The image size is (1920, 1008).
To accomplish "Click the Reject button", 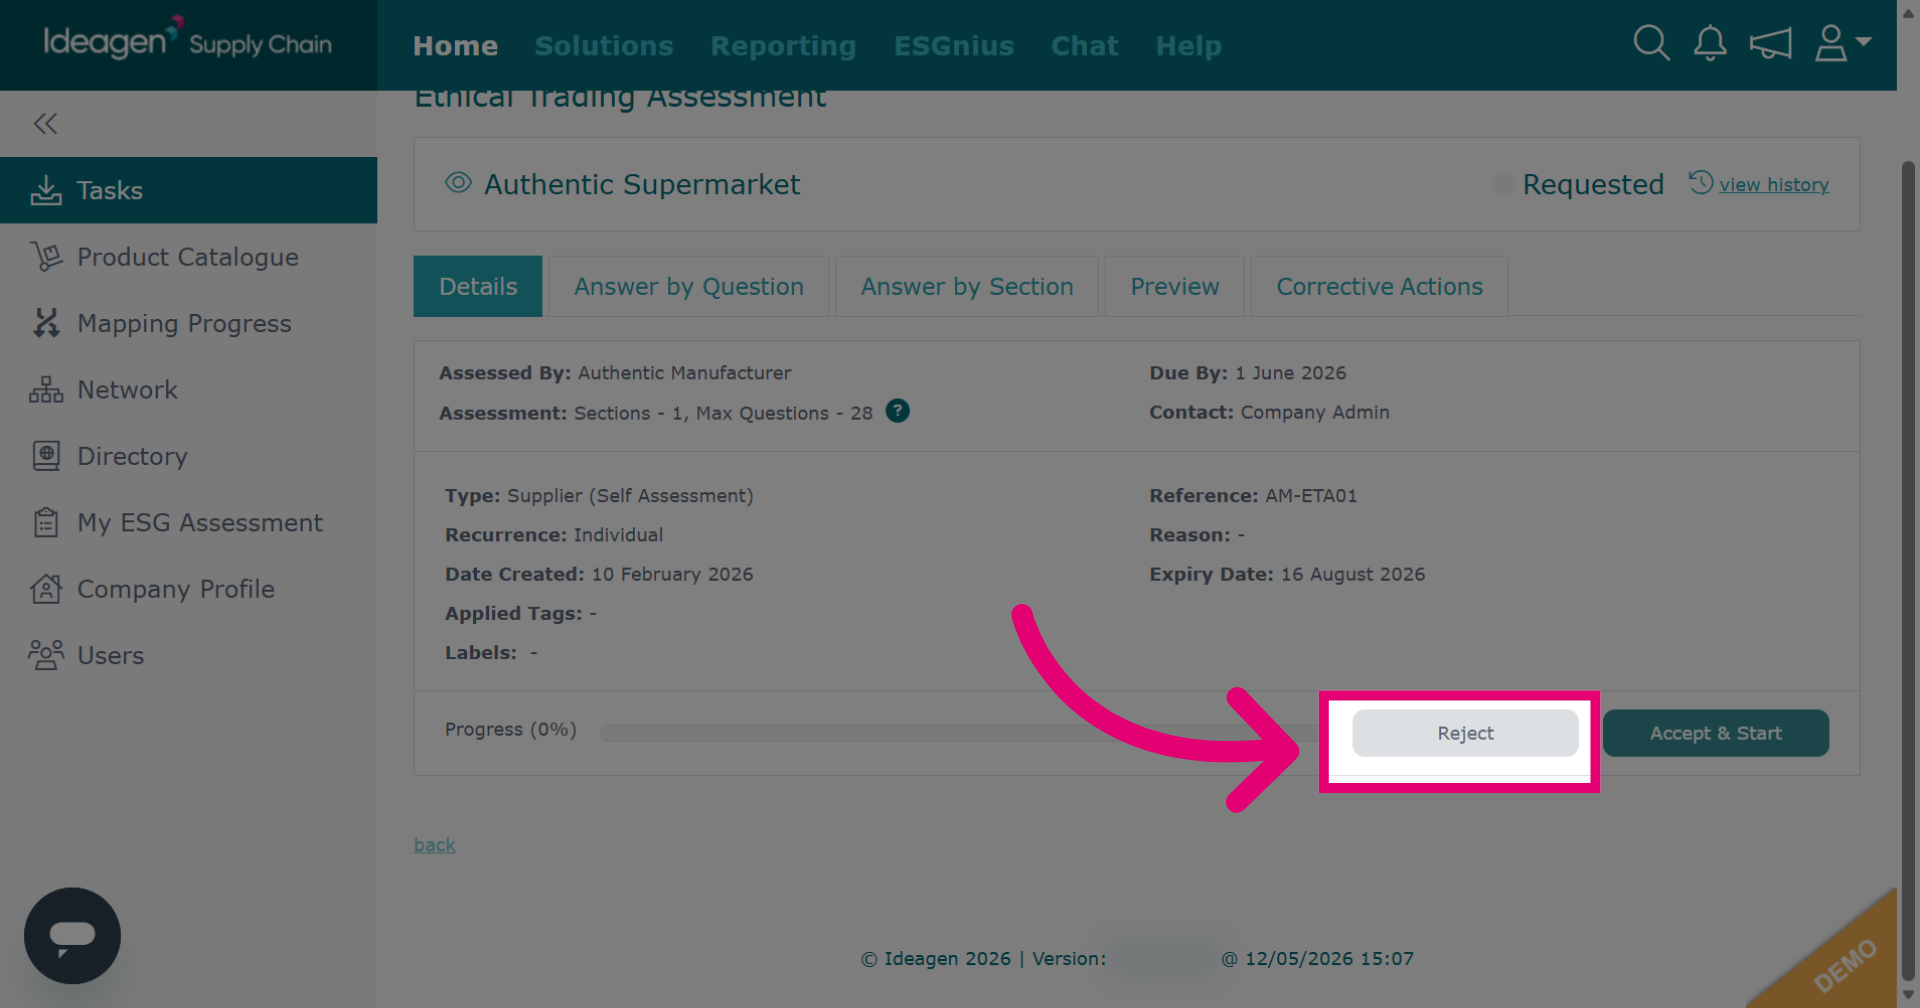I will pos(1465,733).
